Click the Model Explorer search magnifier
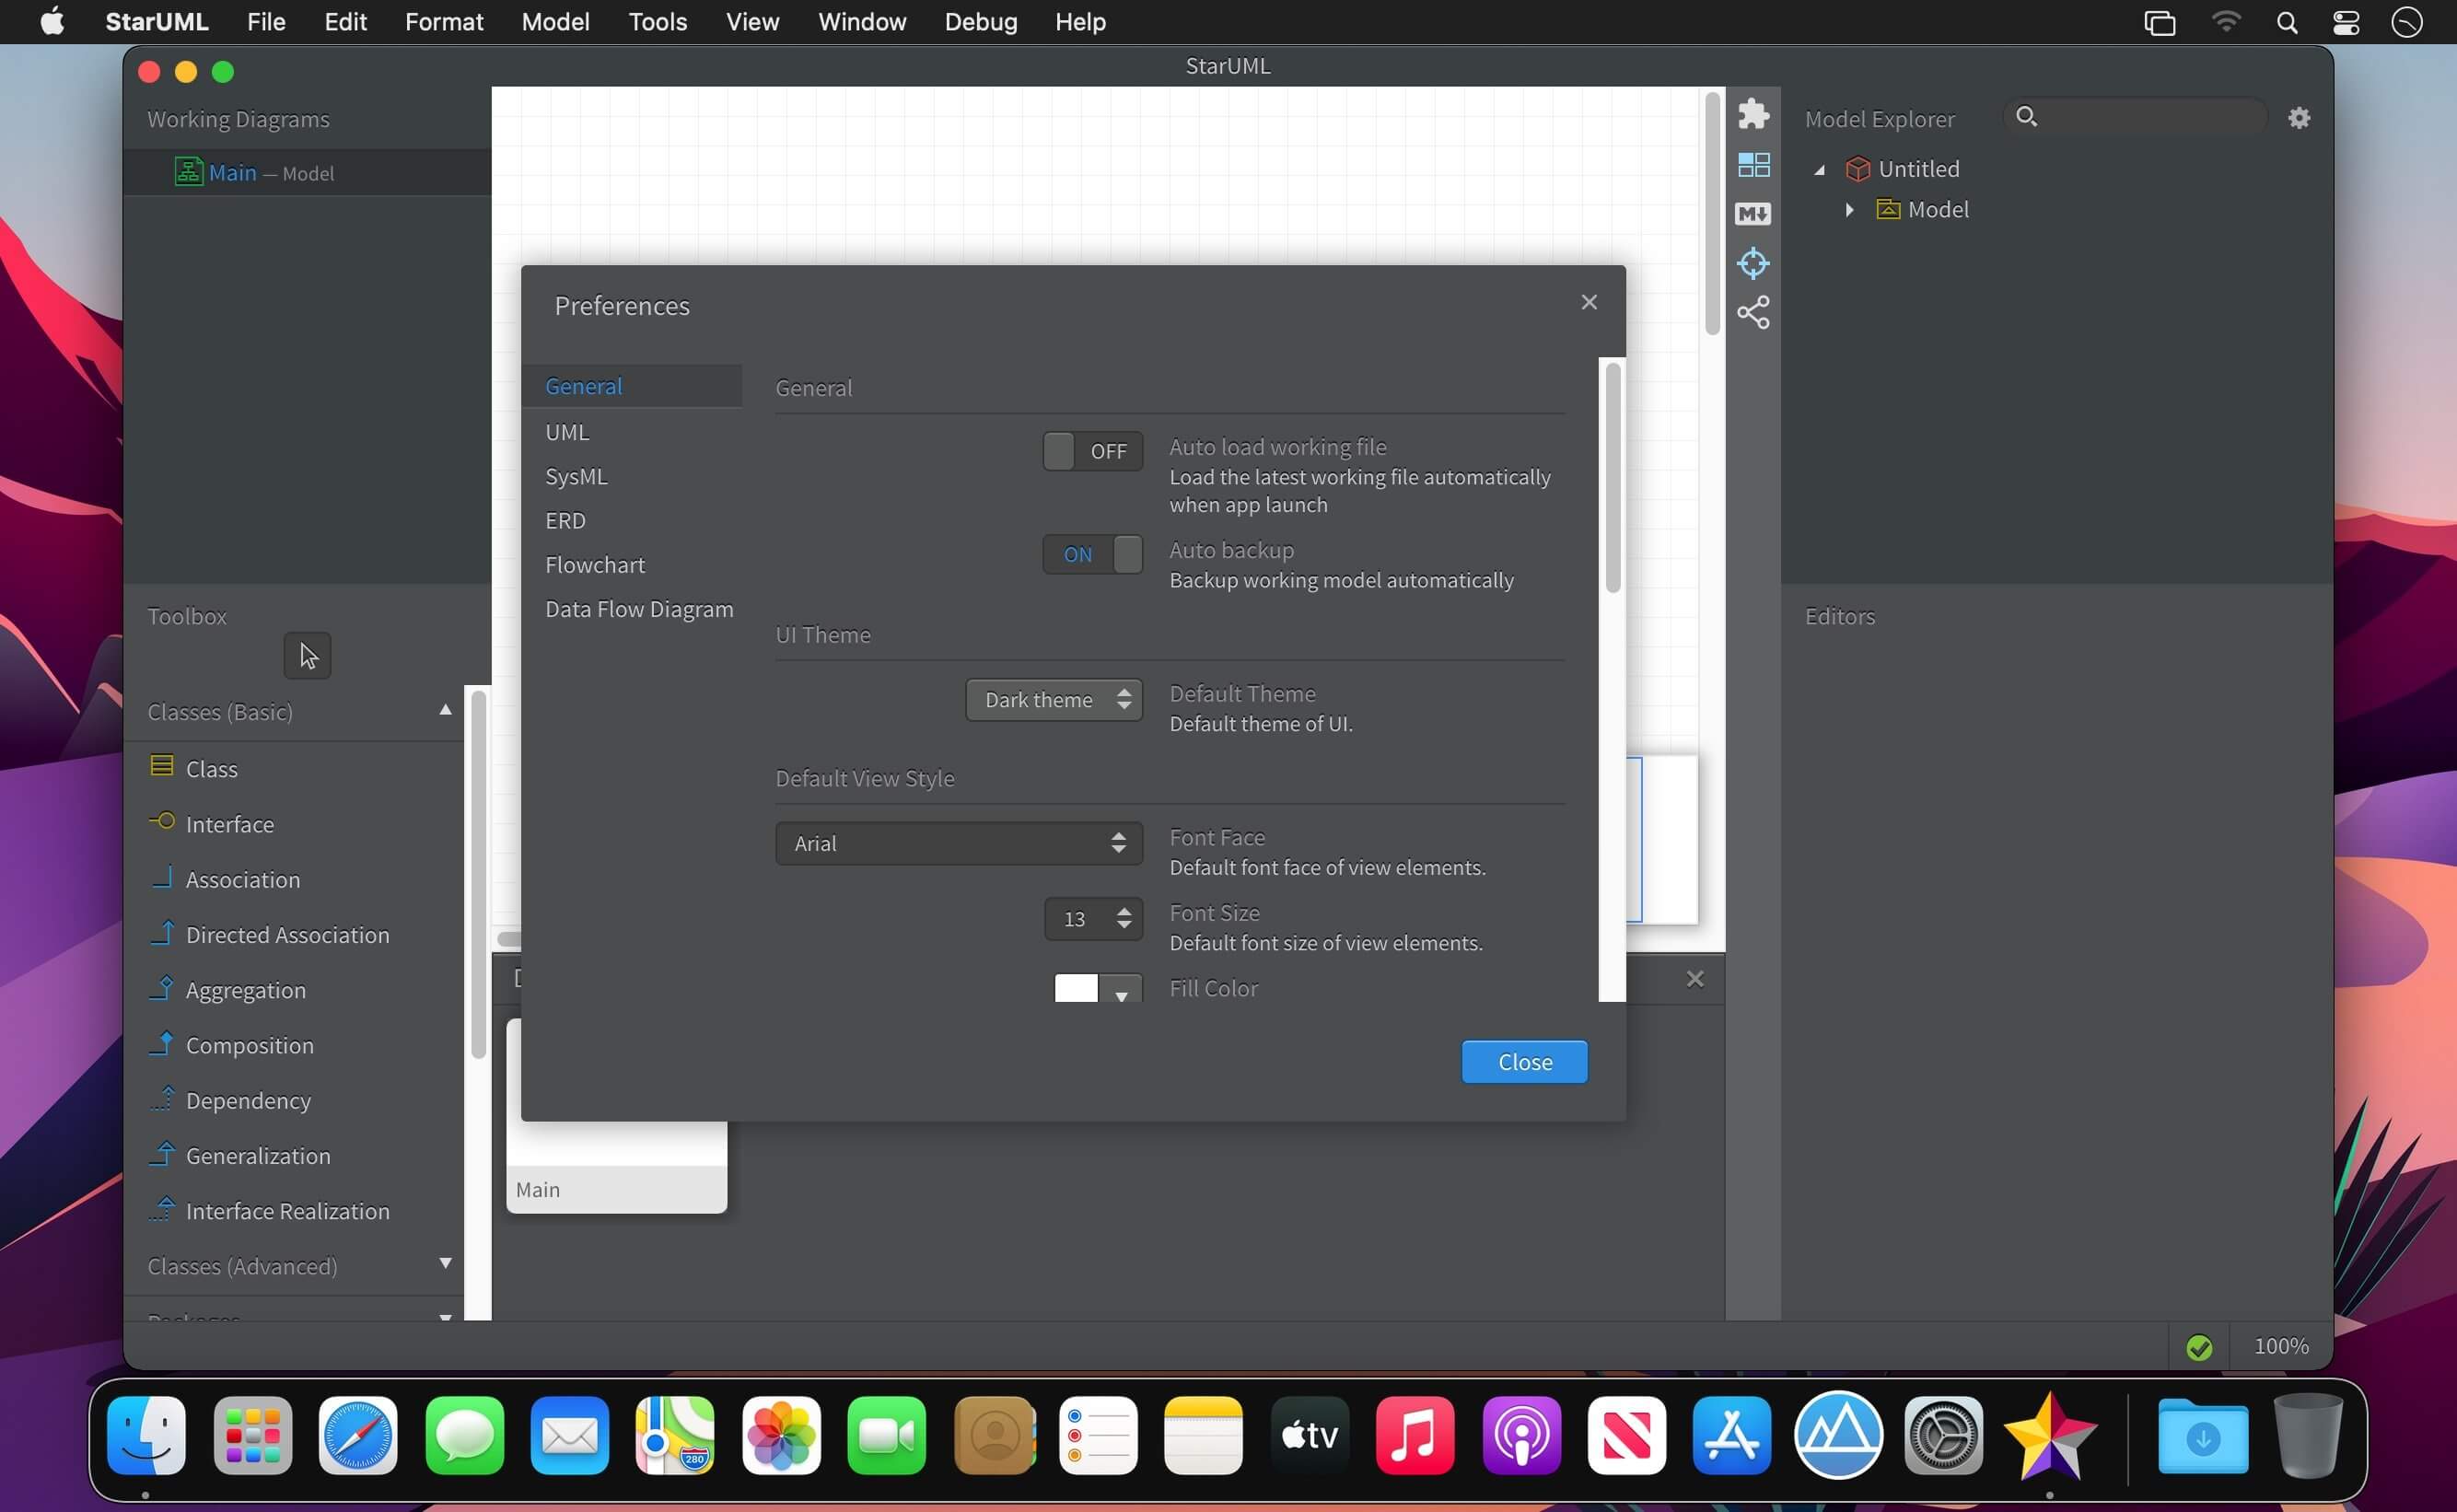This screenshot has height=1512, width=2457. tap(2026, 116)
